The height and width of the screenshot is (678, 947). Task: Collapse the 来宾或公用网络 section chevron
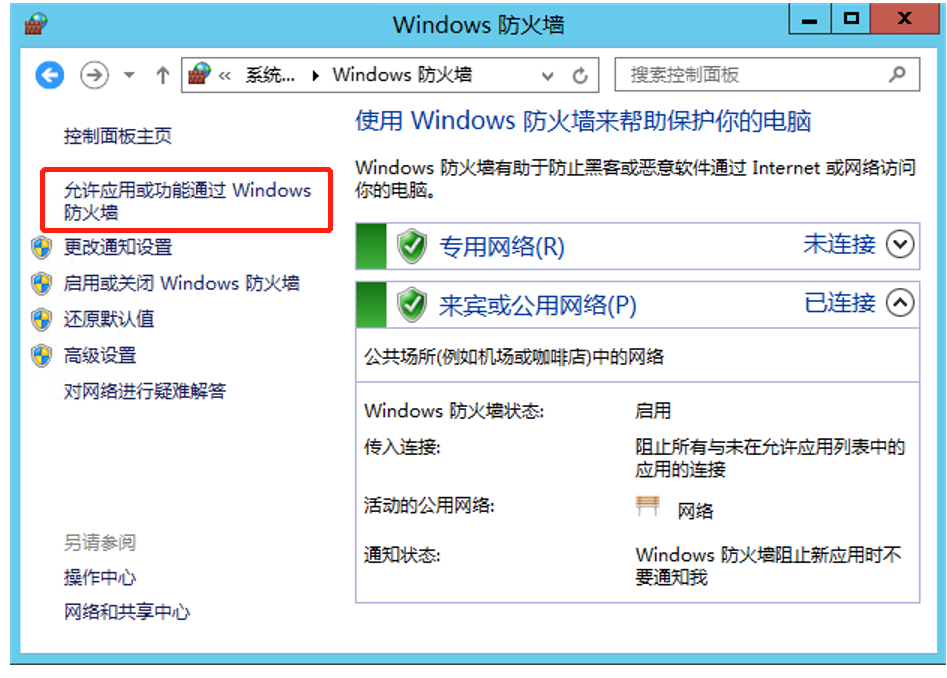900,302
